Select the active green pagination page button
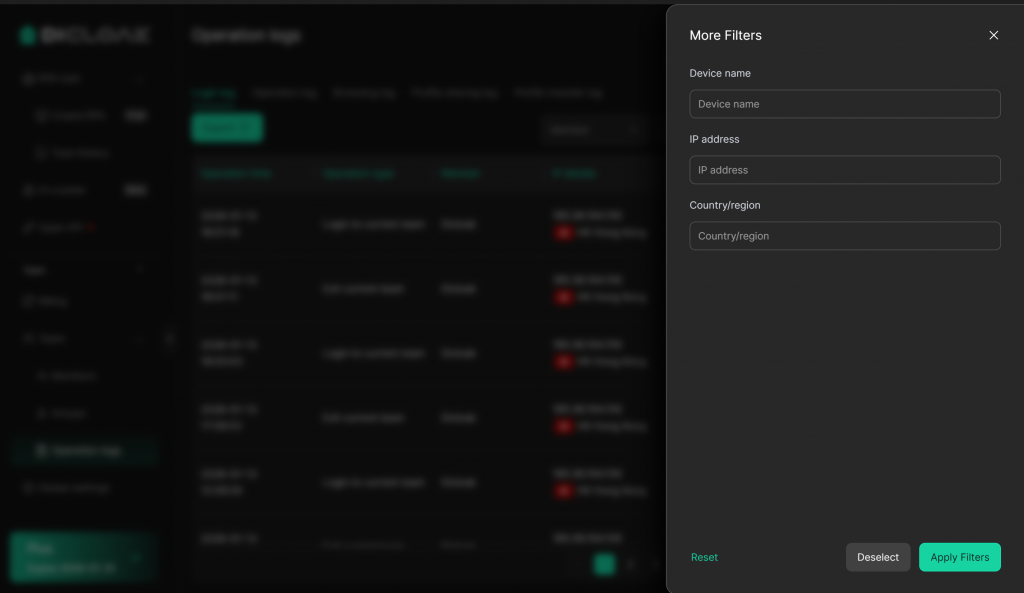 (604, 564)
